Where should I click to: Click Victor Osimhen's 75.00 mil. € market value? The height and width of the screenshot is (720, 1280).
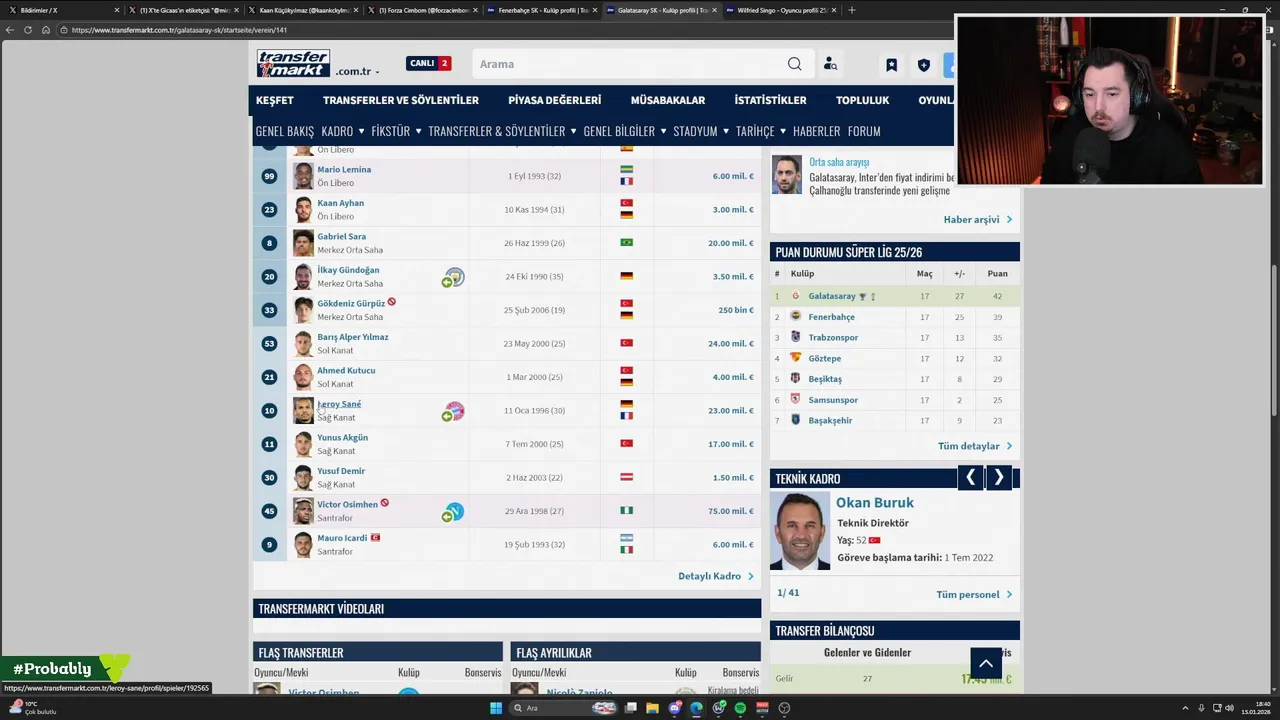pos(731,511)
